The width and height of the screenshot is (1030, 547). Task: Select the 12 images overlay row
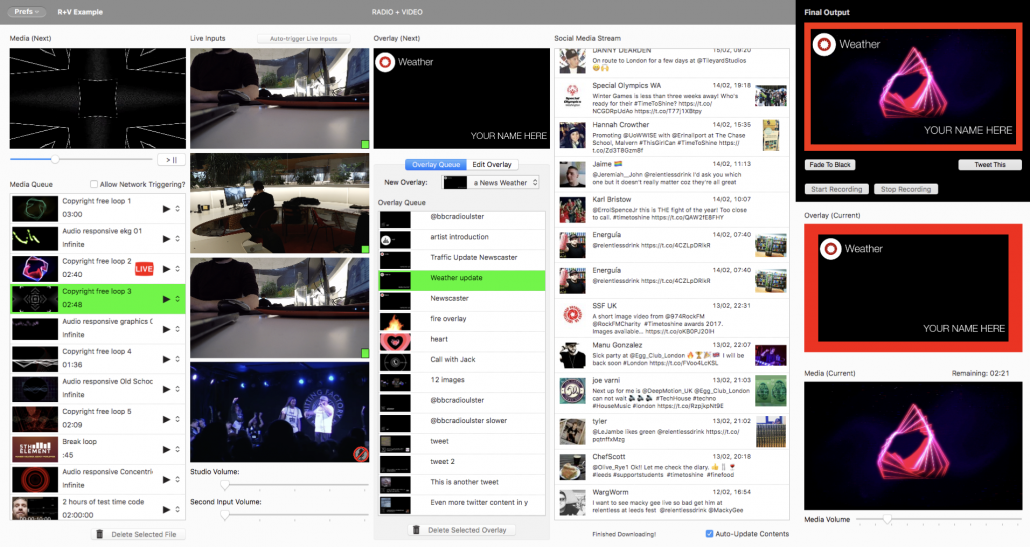pos(462,382)
